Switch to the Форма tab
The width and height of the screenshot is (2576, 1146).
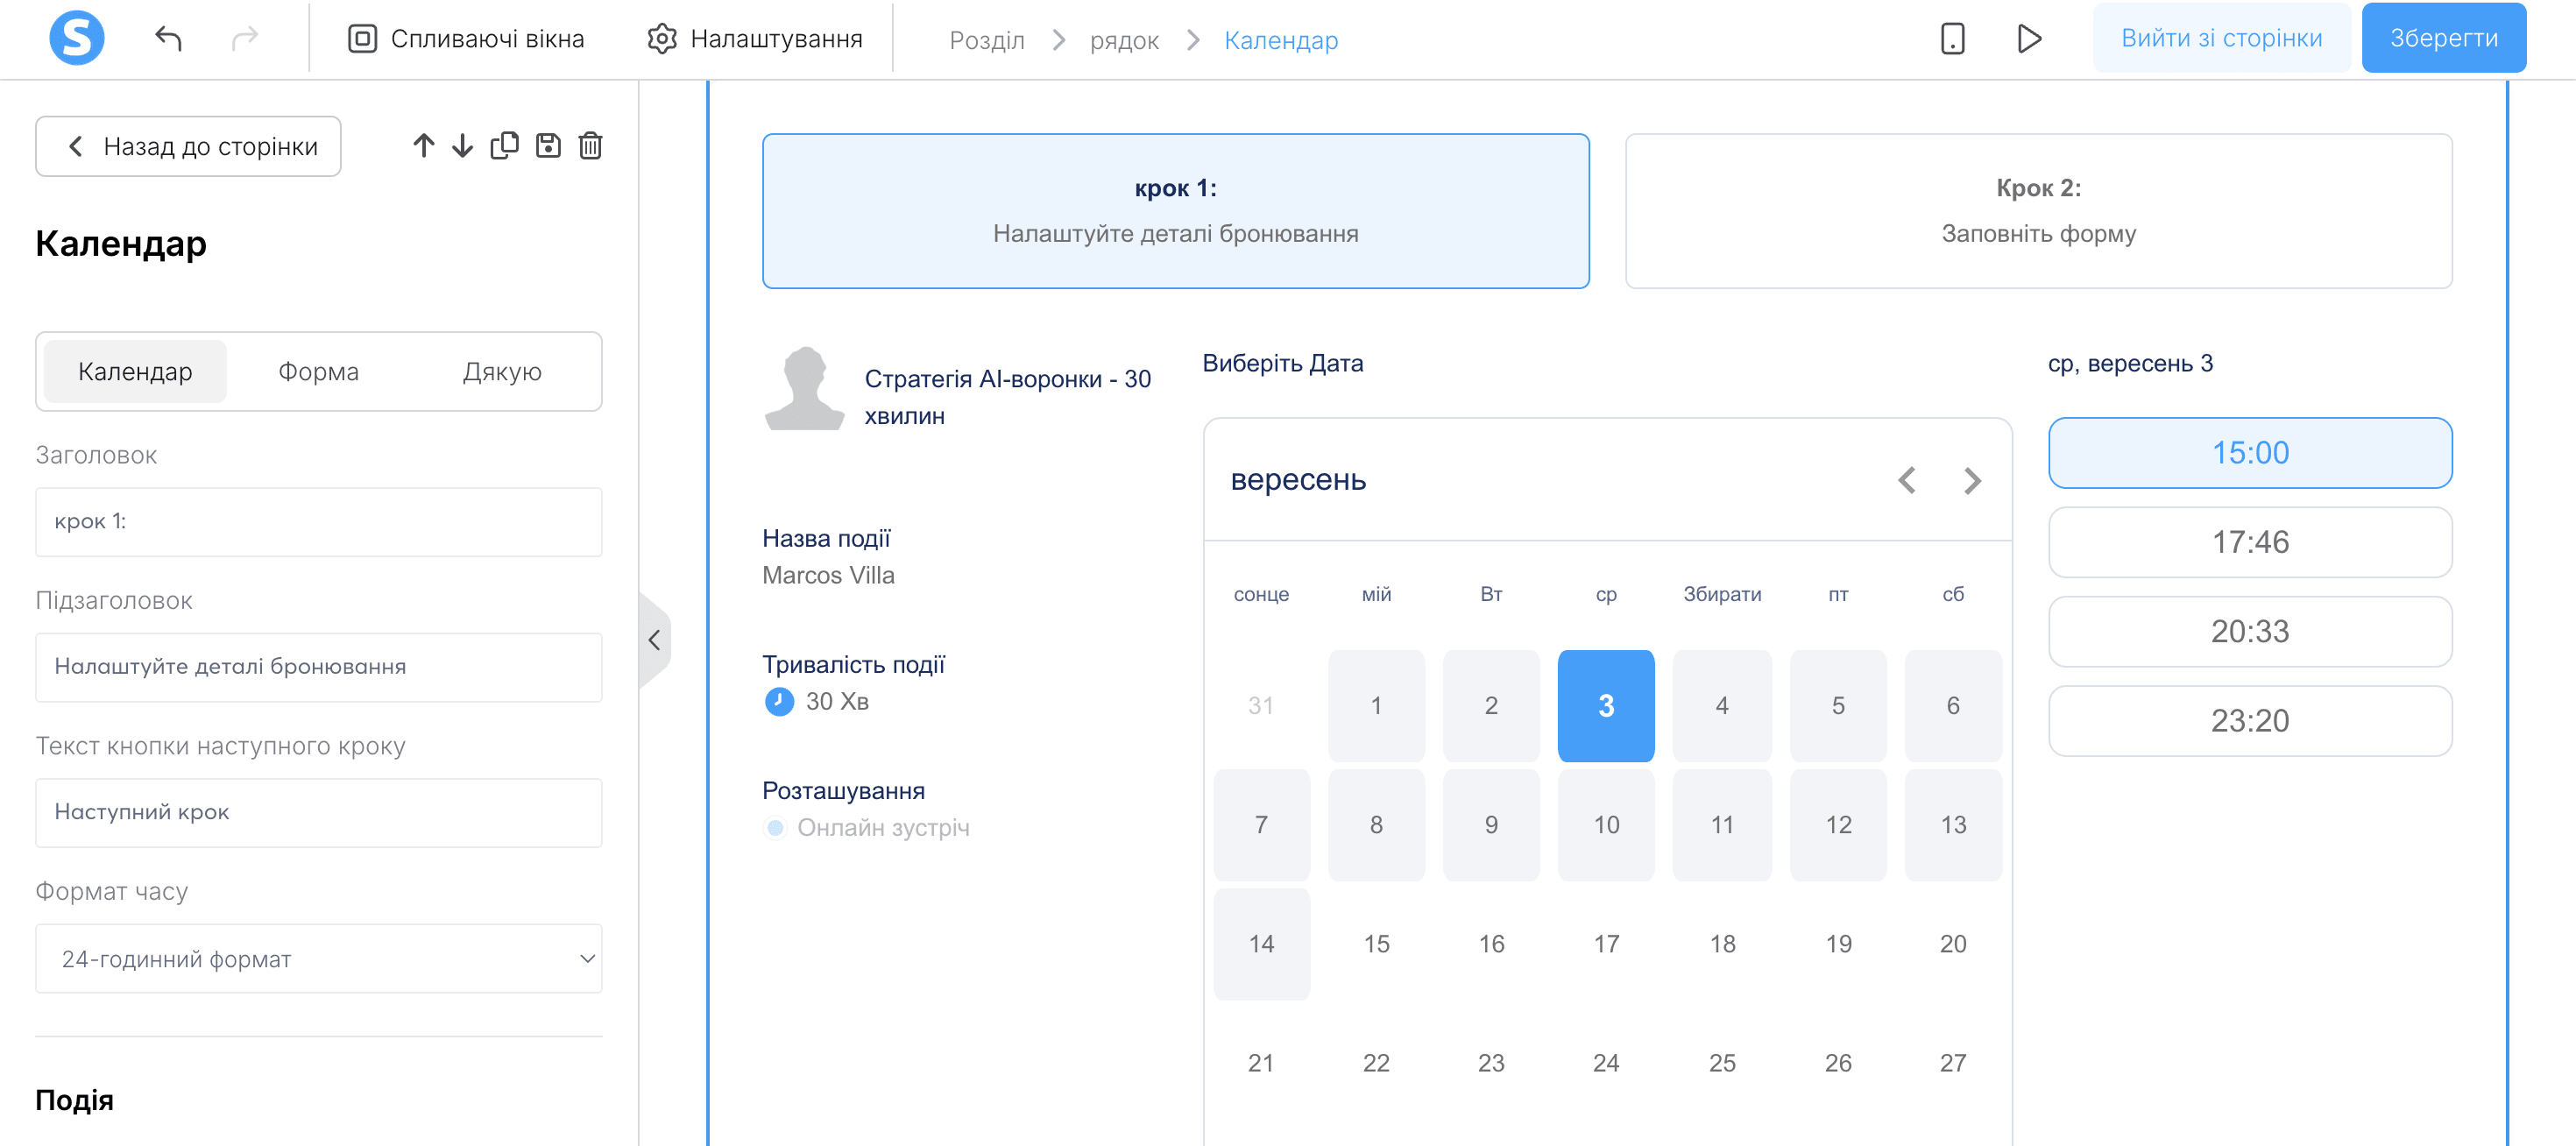tap(318, 372)
